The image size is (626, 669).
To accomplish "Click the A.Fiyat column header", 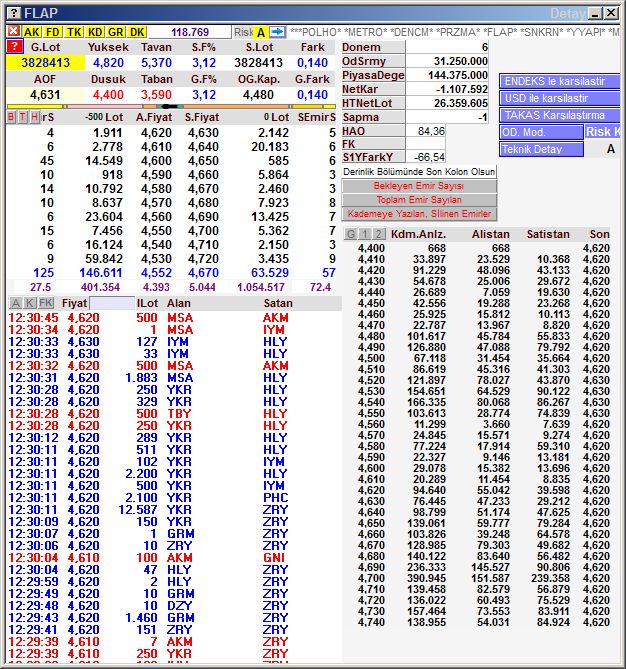I will click(x=154, y=117).
